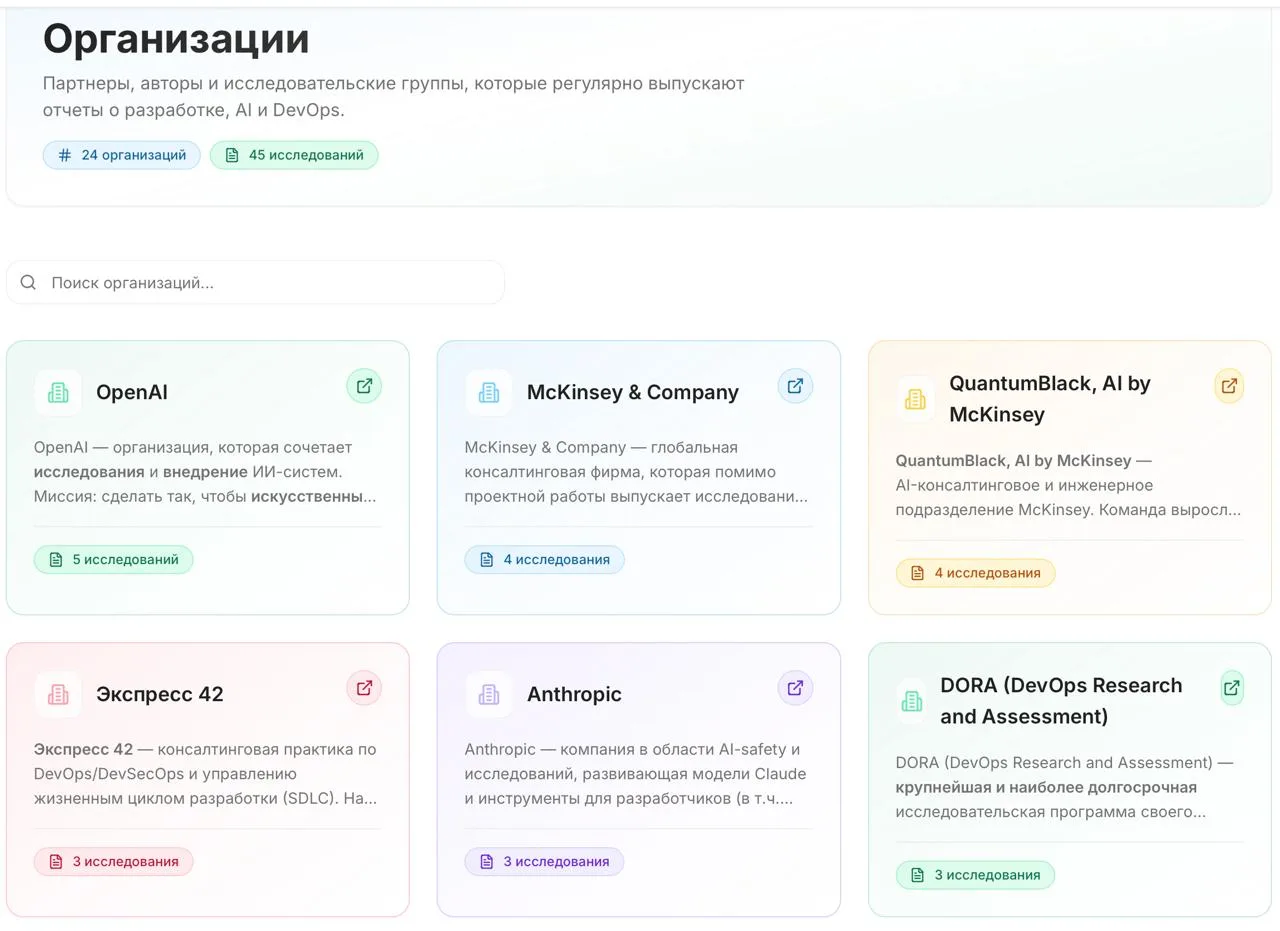The image size is (1280, 931).
Task: Click the DORA card description text
Action: pos(1069,787)
